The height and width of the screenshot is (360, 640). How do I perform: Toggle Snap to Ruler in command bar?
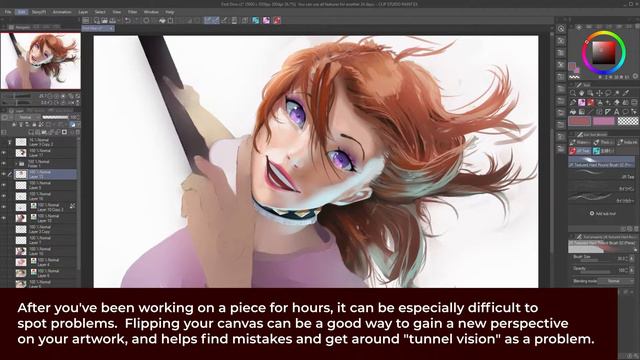[x=207, y=20]
